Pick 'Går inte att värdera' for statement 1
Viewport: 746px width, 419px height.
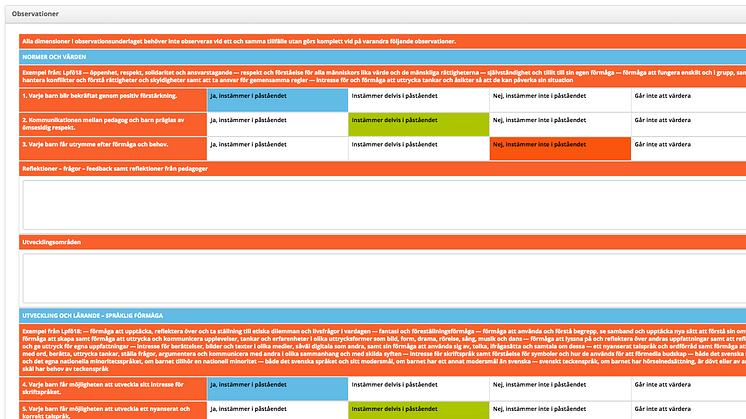tap(687, 99)
